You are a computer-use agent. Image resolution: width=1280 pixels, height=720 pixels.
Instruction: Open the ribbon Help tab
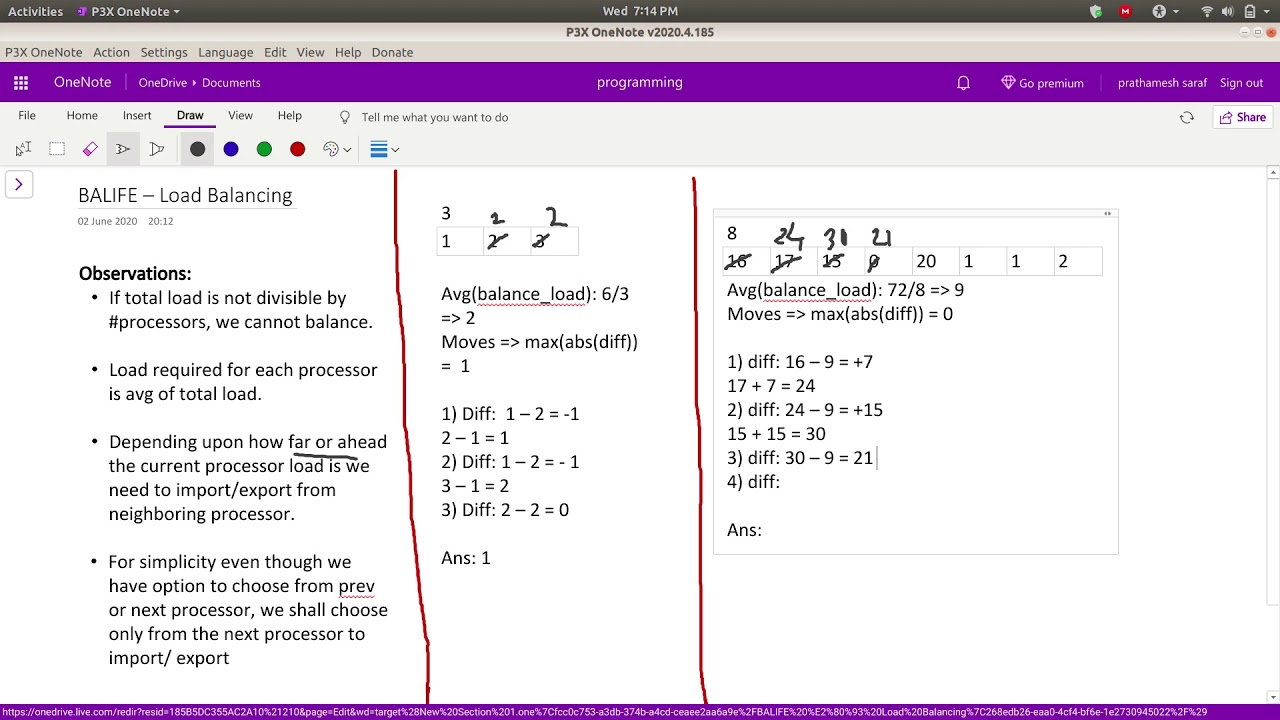tap(290, 116)
